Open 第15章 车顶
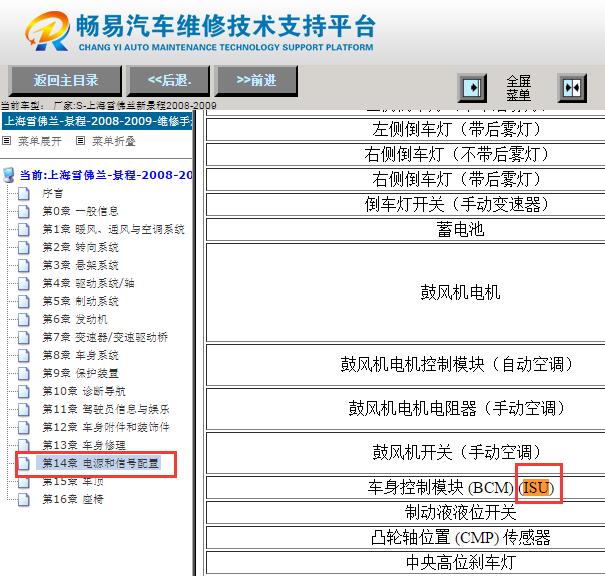The height and width of the screenshot is (576, 605). [x=73, y=481]
